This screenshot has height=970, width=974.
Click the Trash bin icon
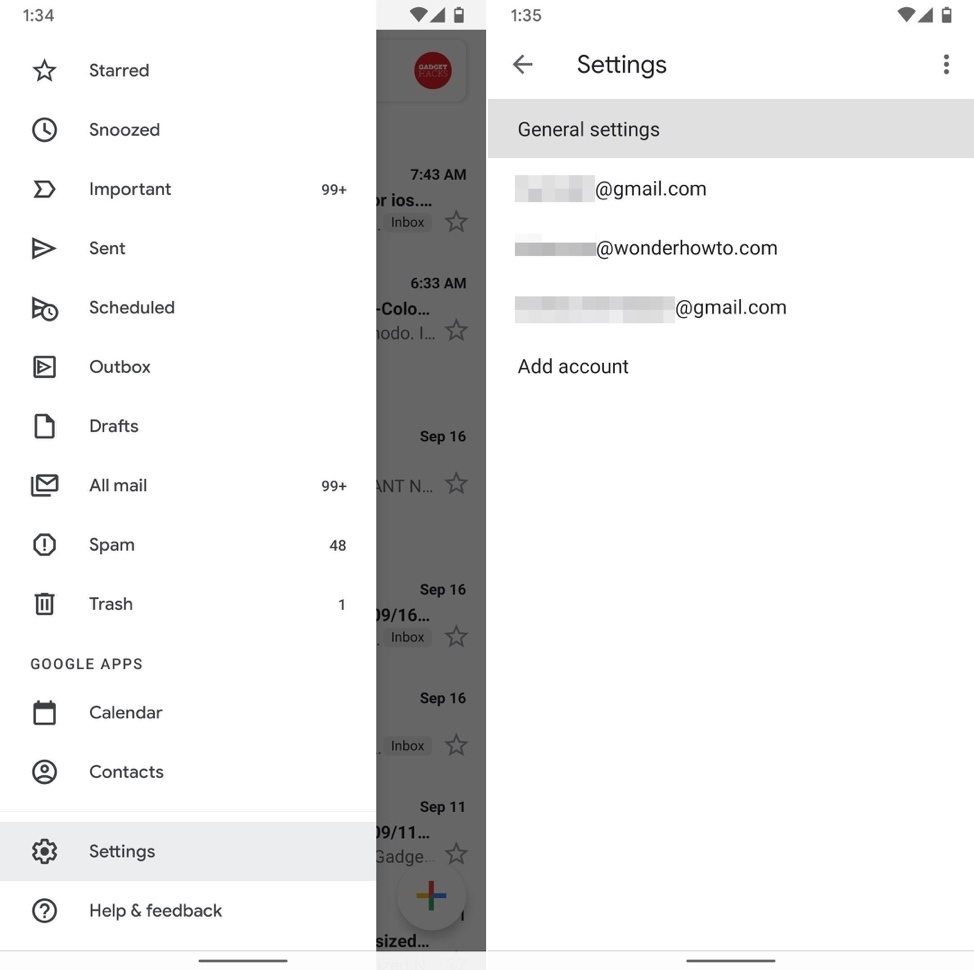(44, 604)
